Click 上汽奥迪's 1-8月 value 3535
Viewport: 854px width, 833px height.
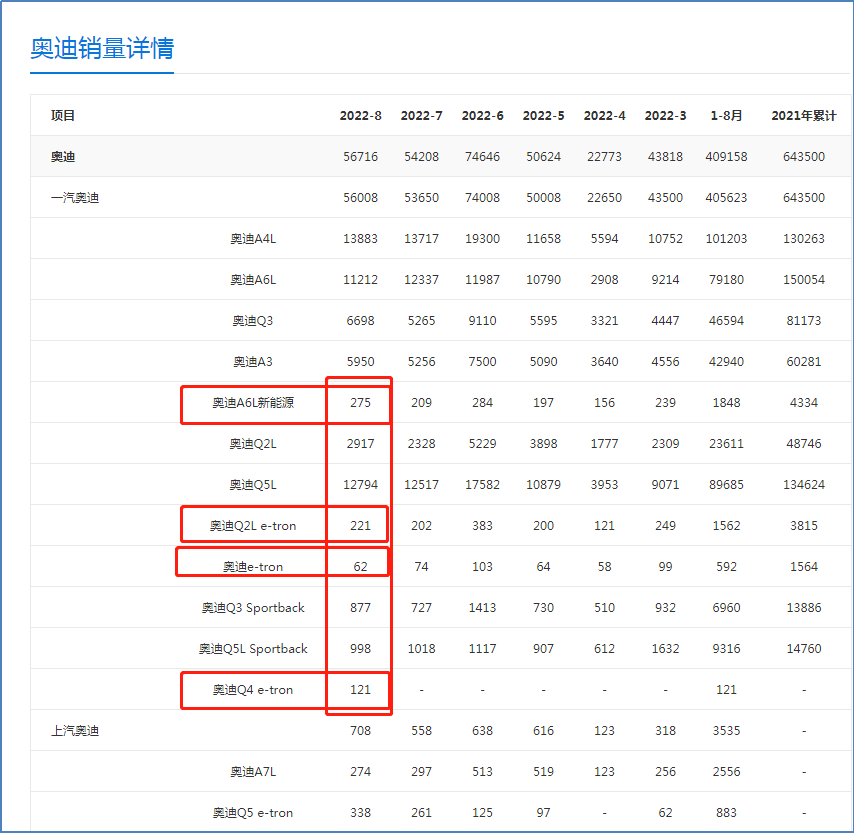point(727,731)
